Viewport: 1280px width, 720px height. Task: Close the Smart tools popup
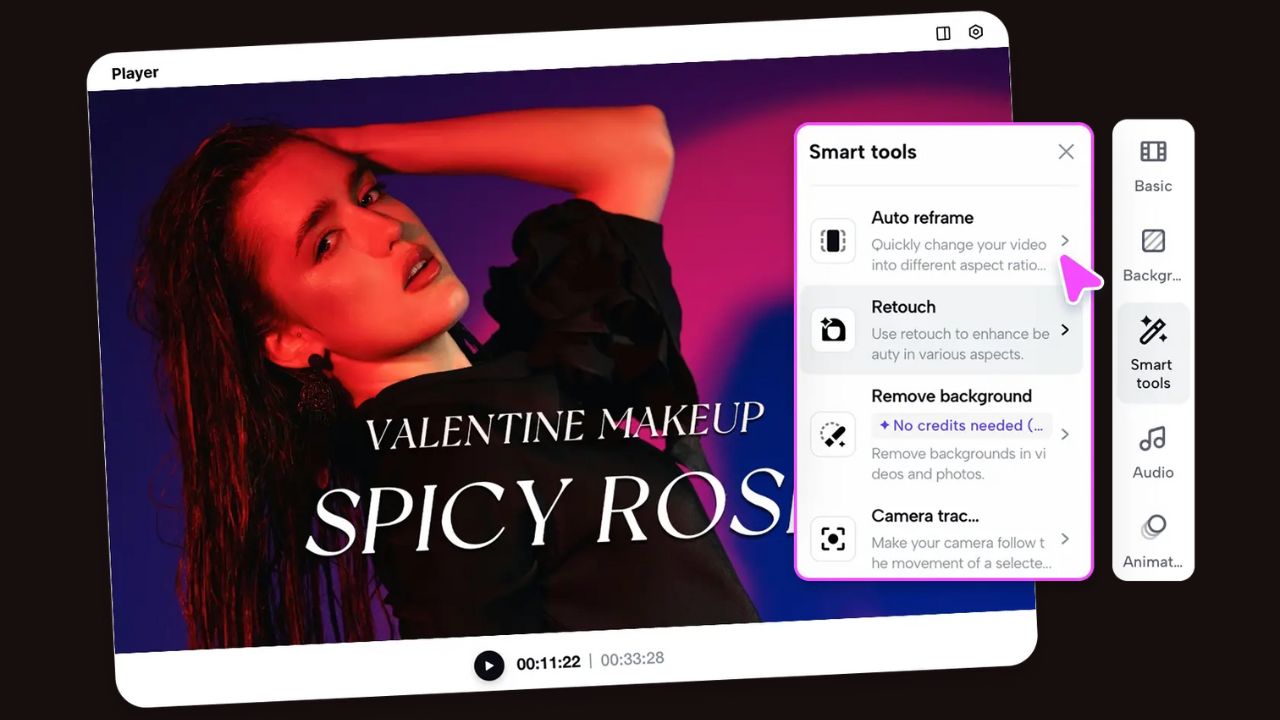(x=1065, y=151)
